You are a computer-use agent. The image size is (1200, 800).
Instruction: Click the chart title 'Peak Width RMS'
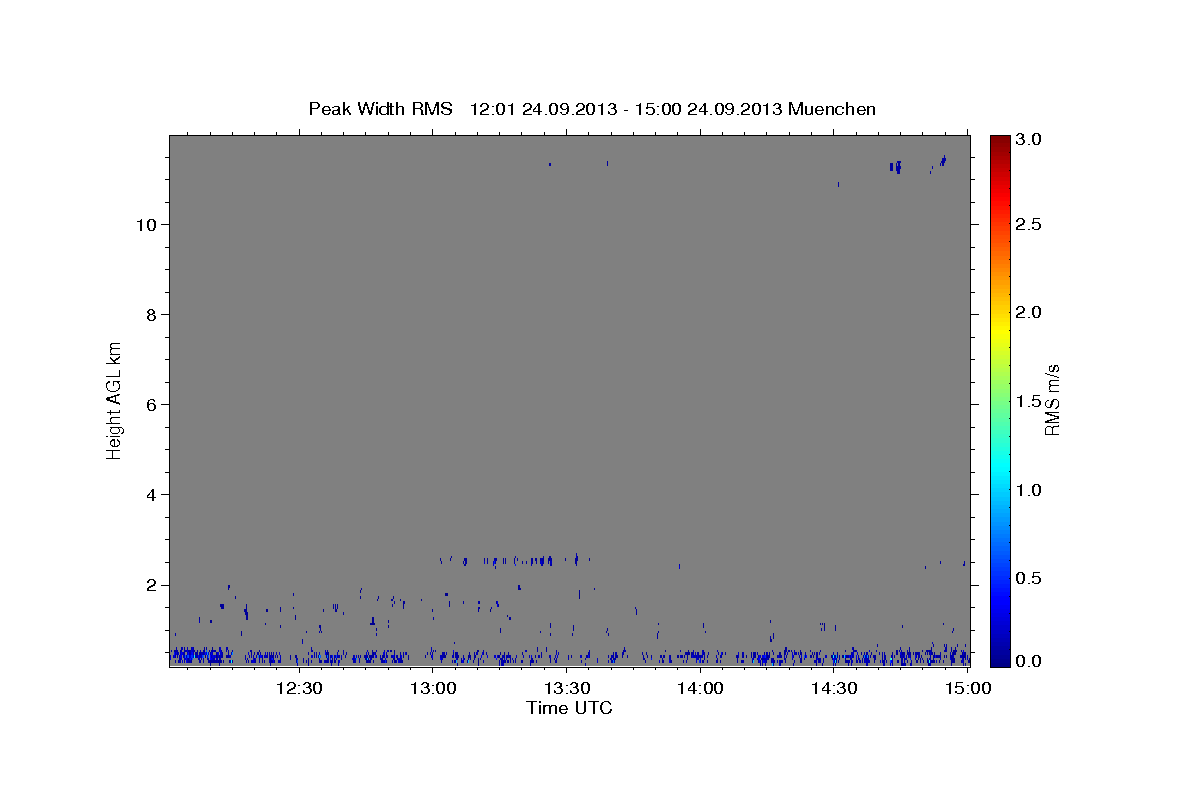click(x=380, y=109)
